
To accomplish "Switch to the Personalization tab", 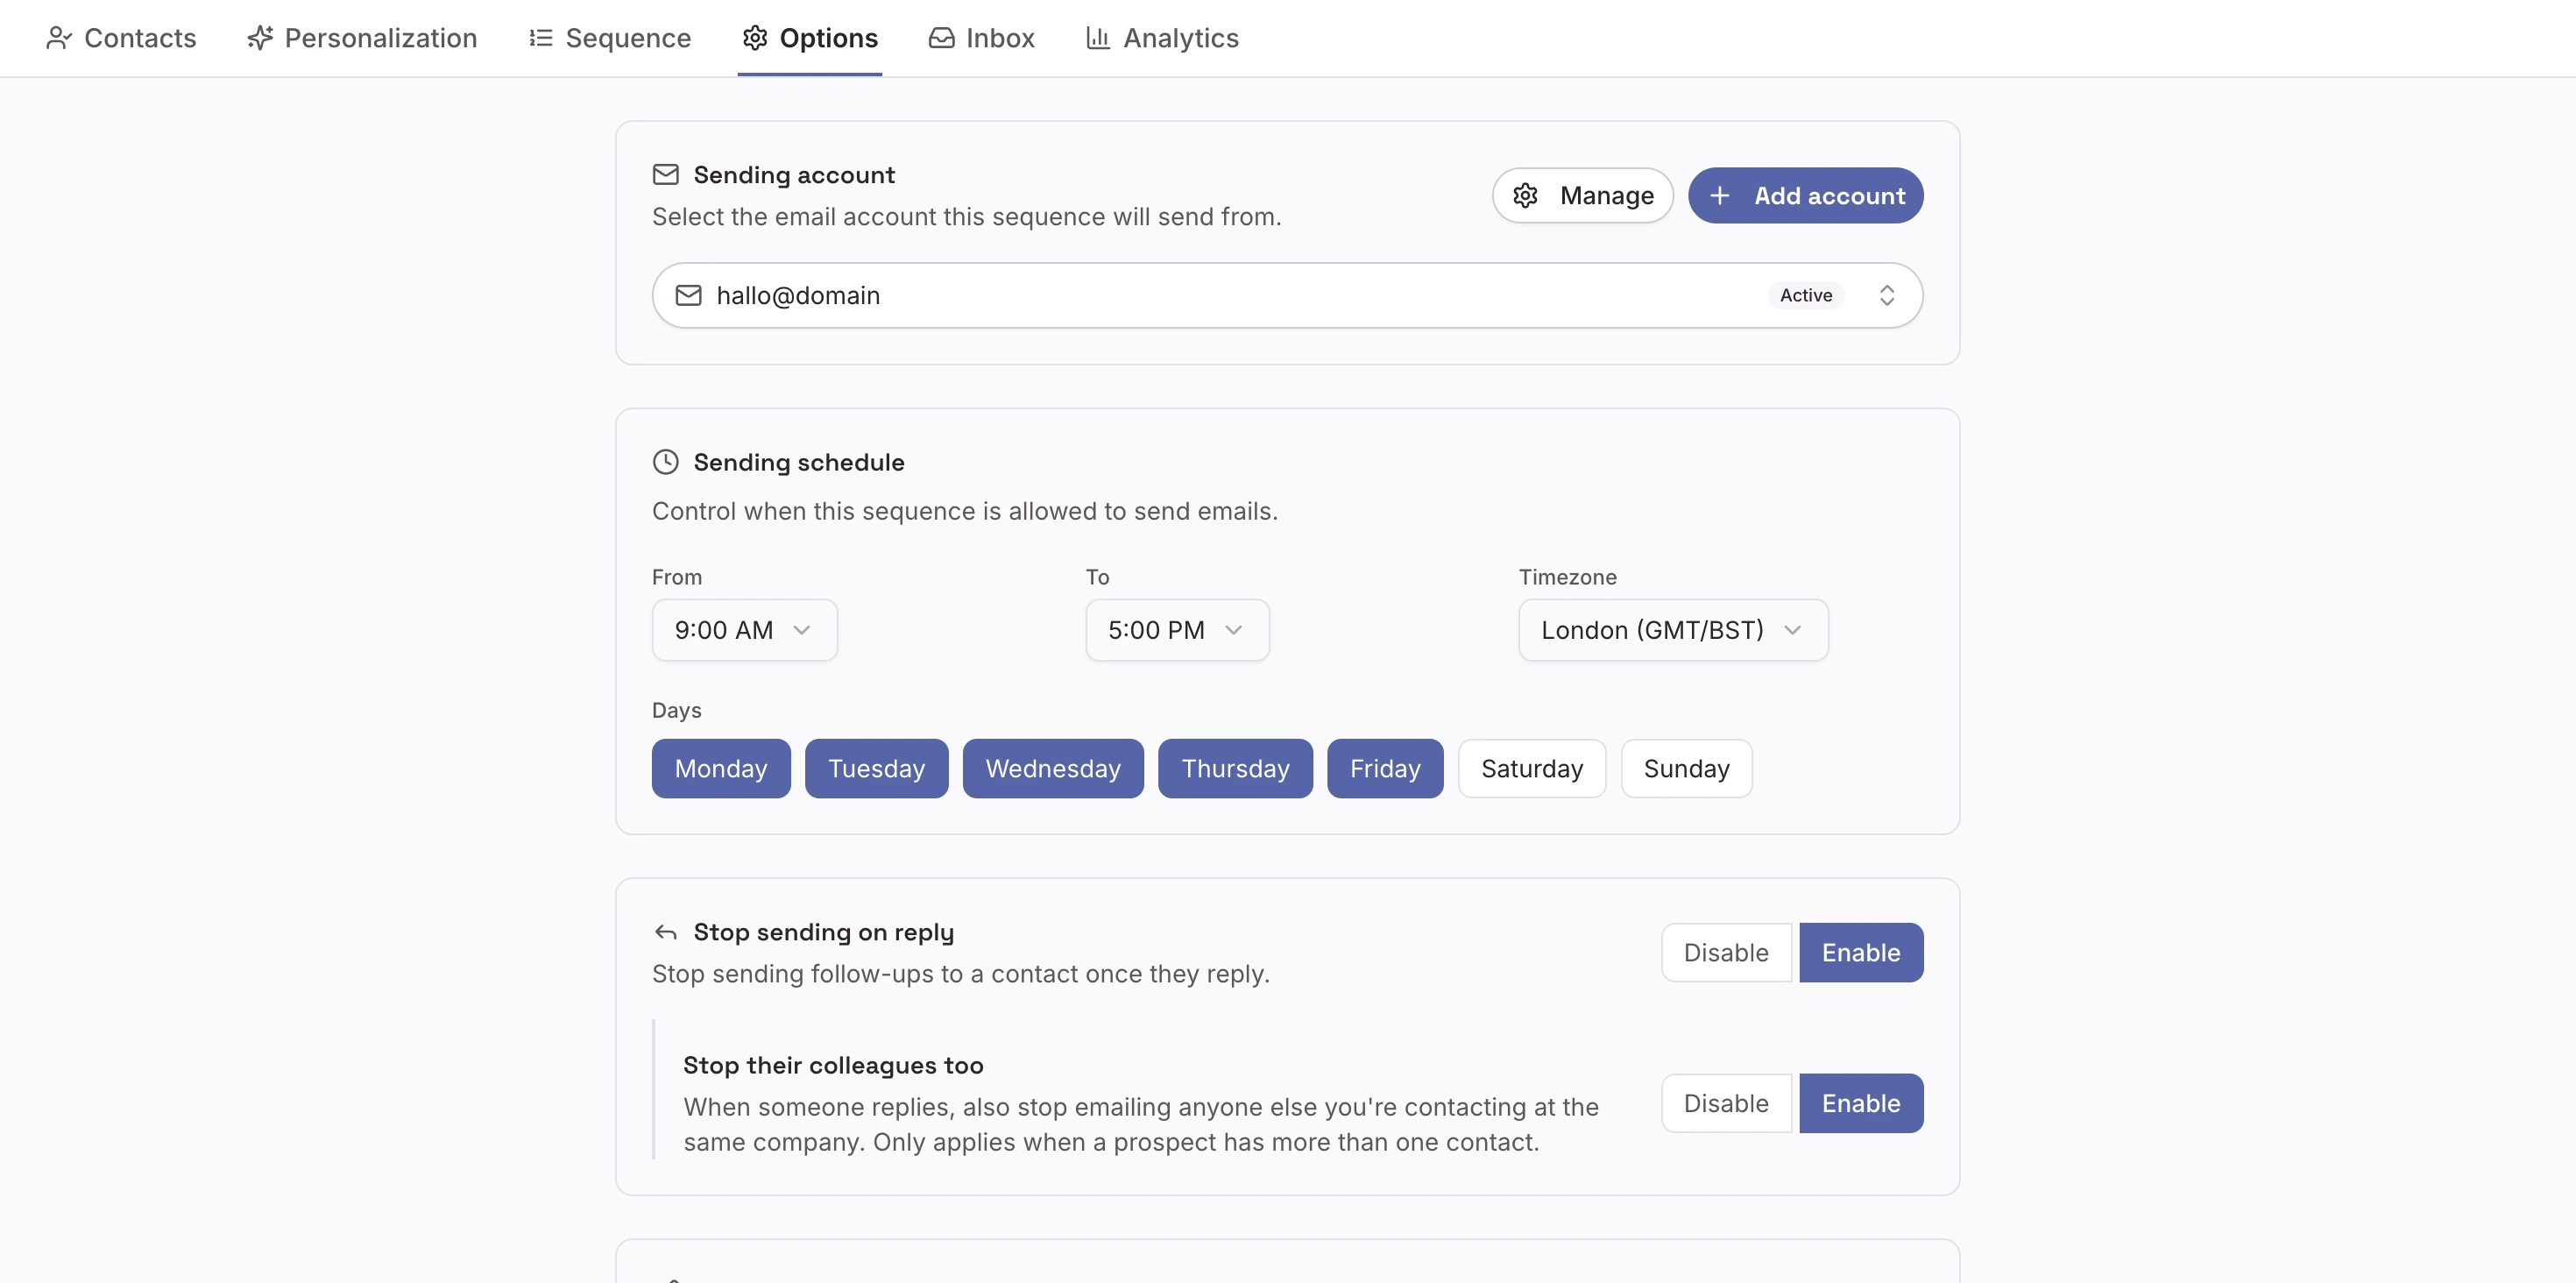I will (x=362, y=38).
